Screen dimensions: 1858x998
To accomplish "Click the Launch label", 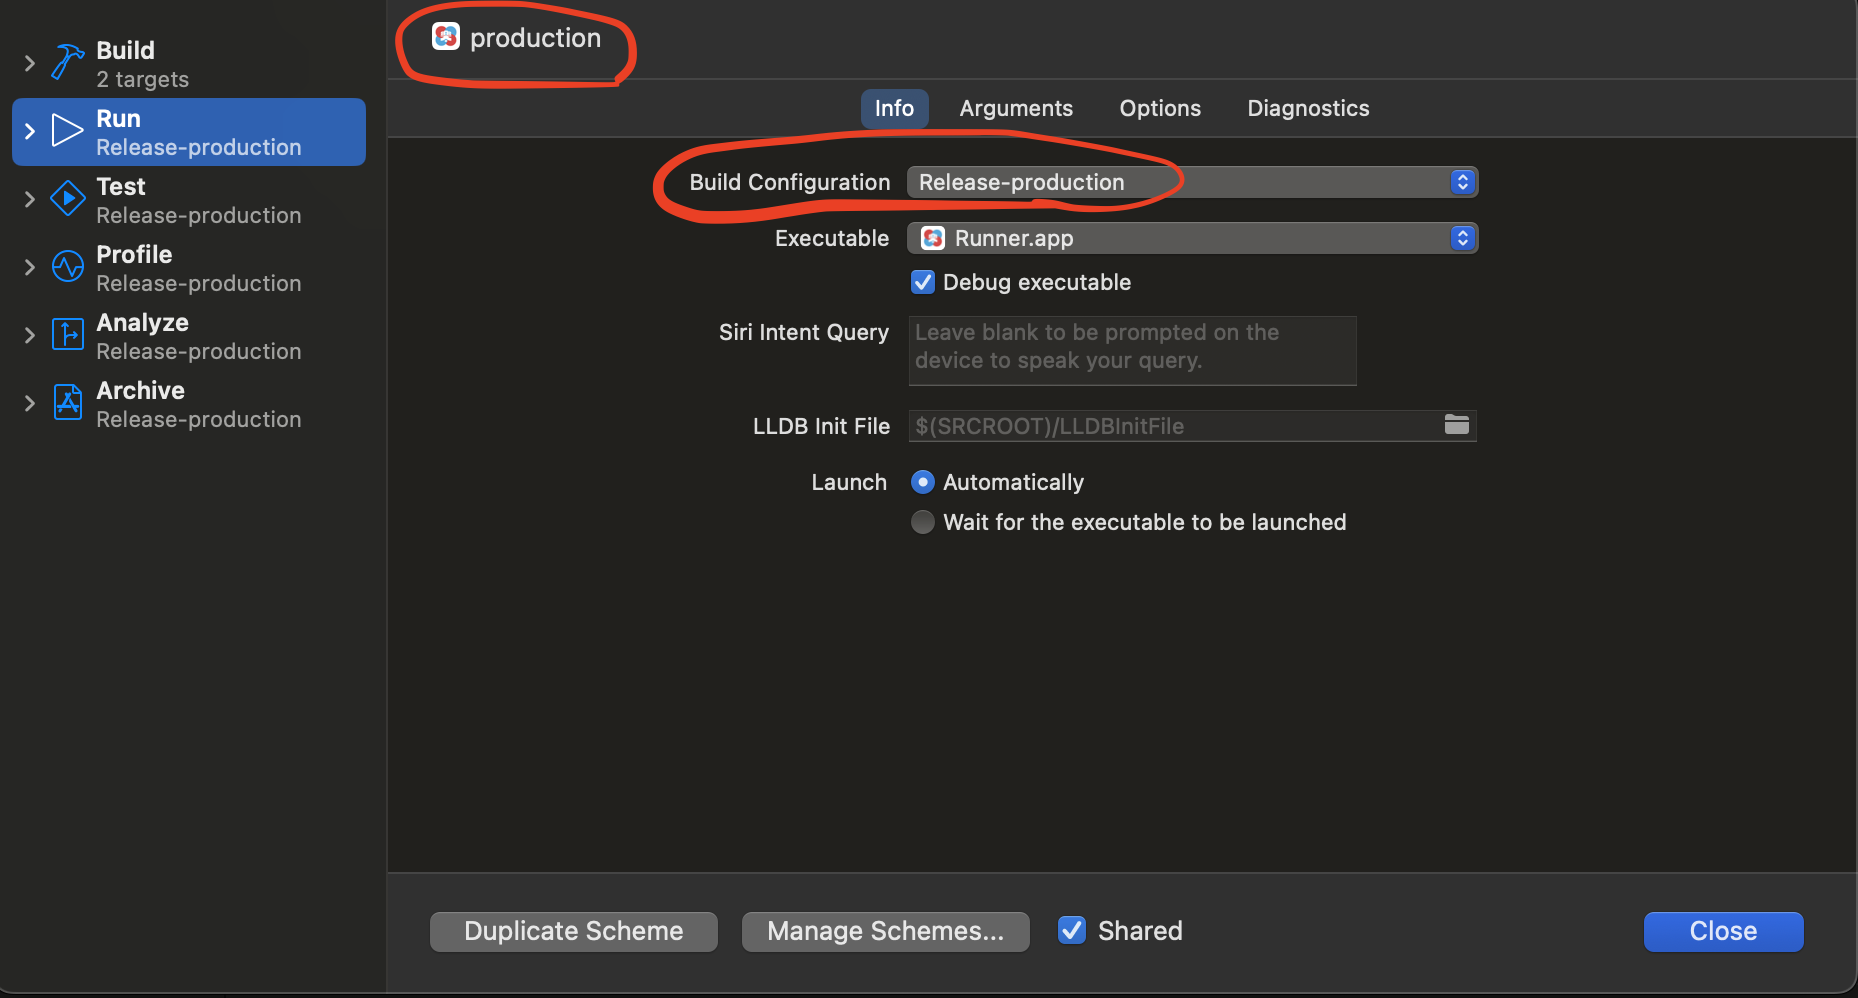I will click(849, 482).
